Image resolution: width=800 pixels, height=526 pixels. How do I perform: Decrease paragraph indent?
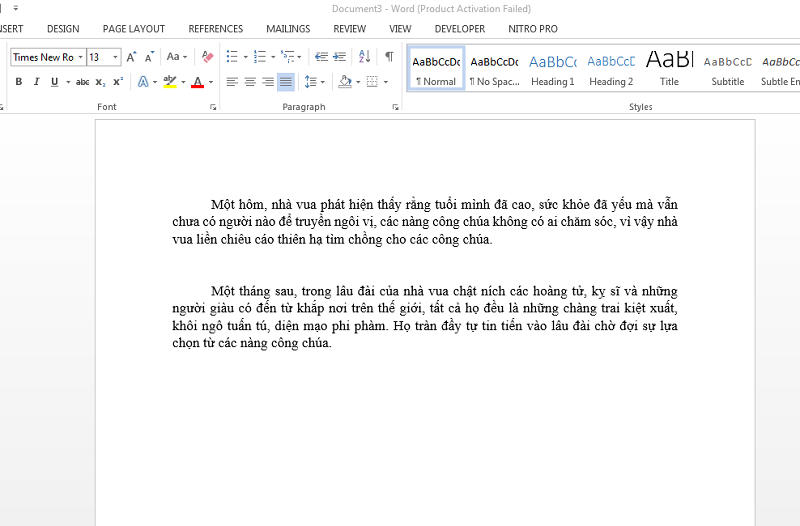coord(321,57)
